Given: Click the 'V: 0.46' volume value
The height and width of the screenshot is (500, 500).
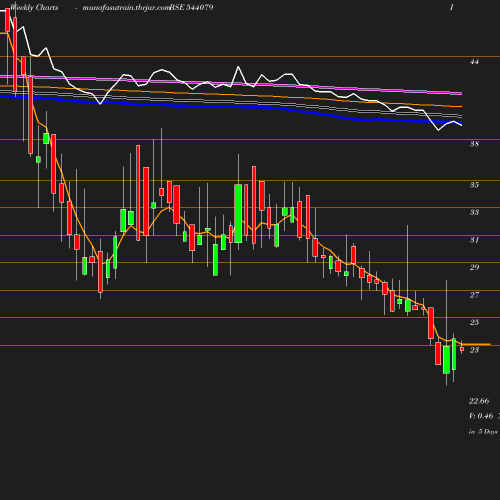Looking at the screenshot, I should pyautogui.click(x=481, y=416).
